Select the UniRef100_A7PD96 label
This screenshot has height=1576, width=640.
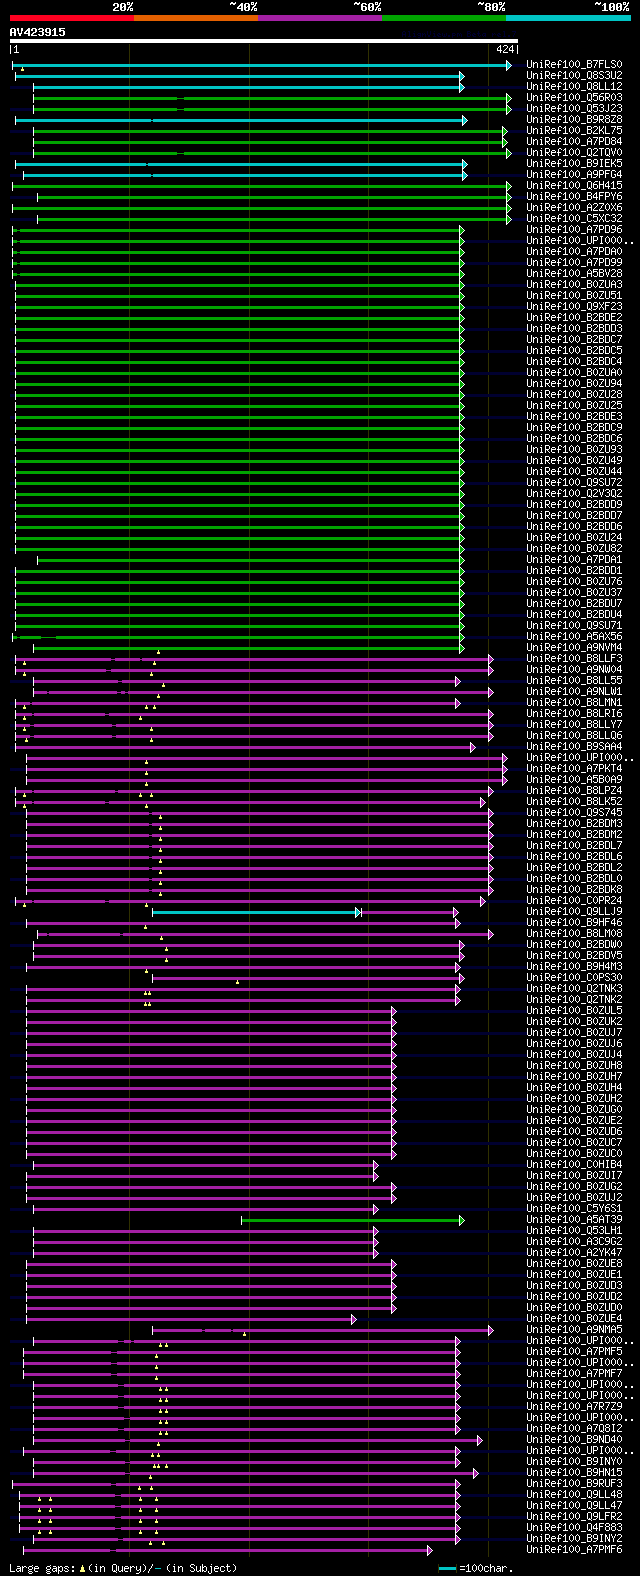pos(574,230)
